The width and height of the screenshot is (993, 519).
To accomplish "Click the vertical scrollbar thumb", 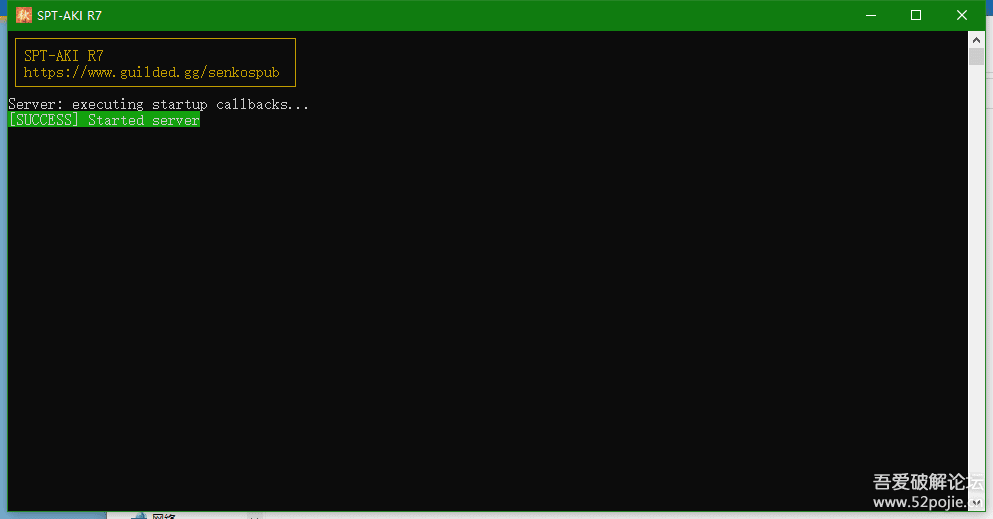I will click(x=977, y=55).
